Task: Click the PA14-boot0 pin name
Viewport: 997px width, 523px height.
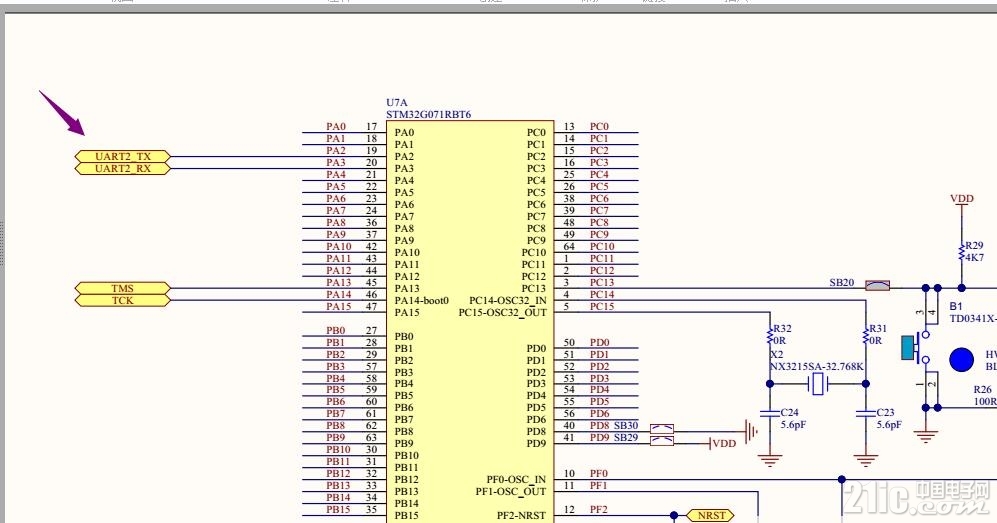Action: coord(422,301)
